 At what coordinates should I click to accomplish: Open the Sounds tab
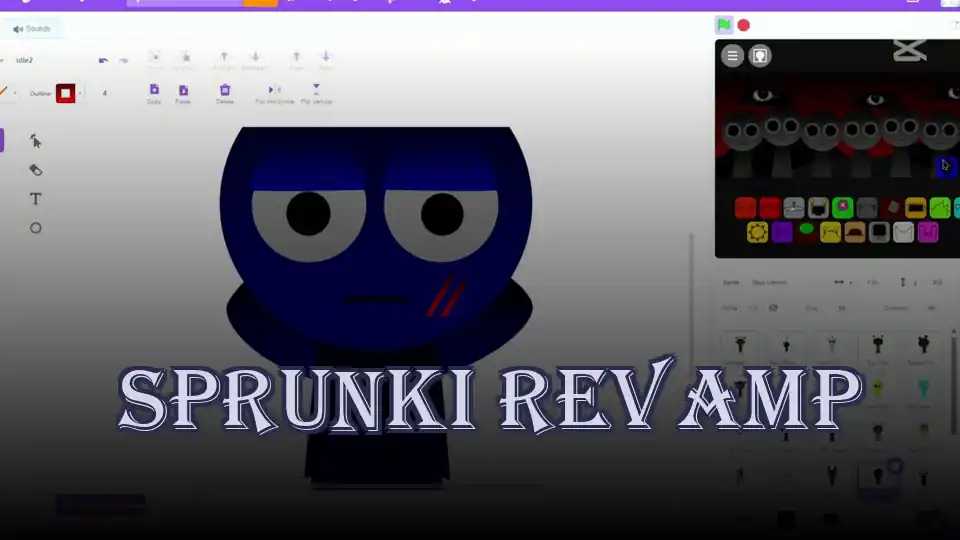pos(32,29)
